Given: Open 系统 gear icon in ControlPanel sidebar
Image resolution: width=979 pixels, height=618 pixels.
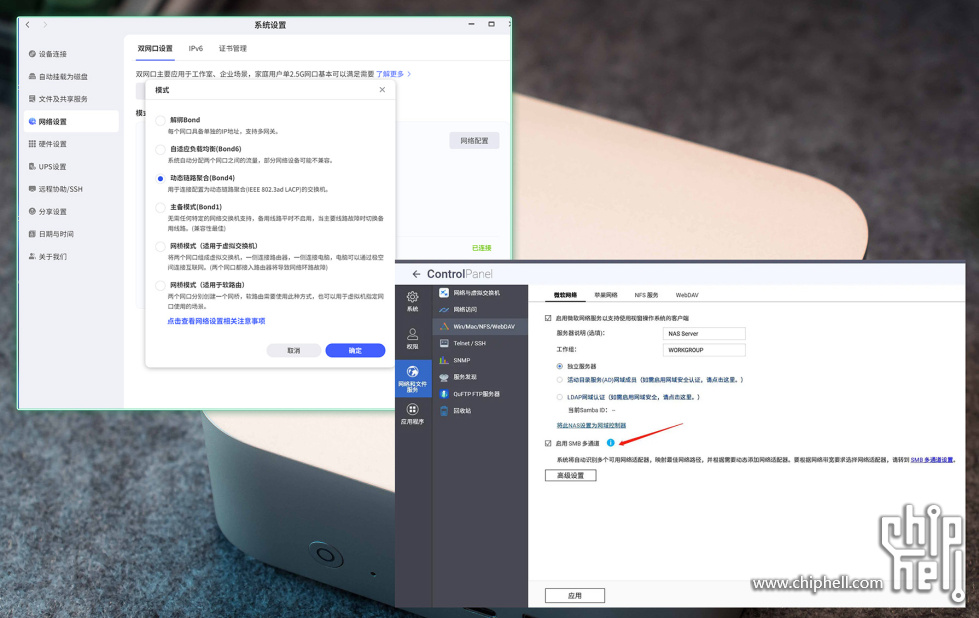Looking at the screenshot, I should 412,297.
